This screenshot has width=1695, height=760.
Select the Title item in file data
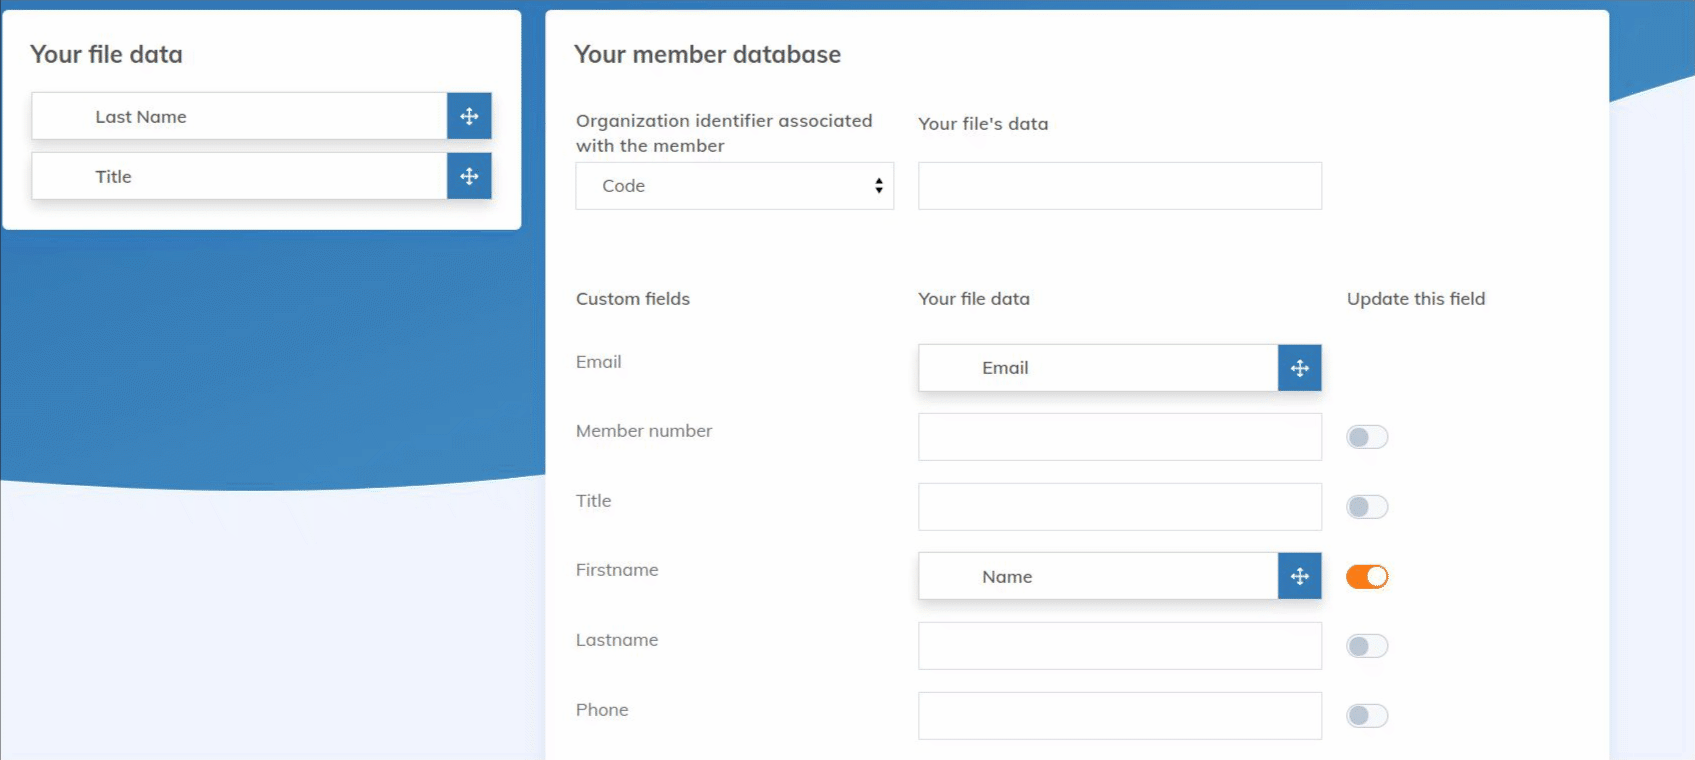[240, 176]
